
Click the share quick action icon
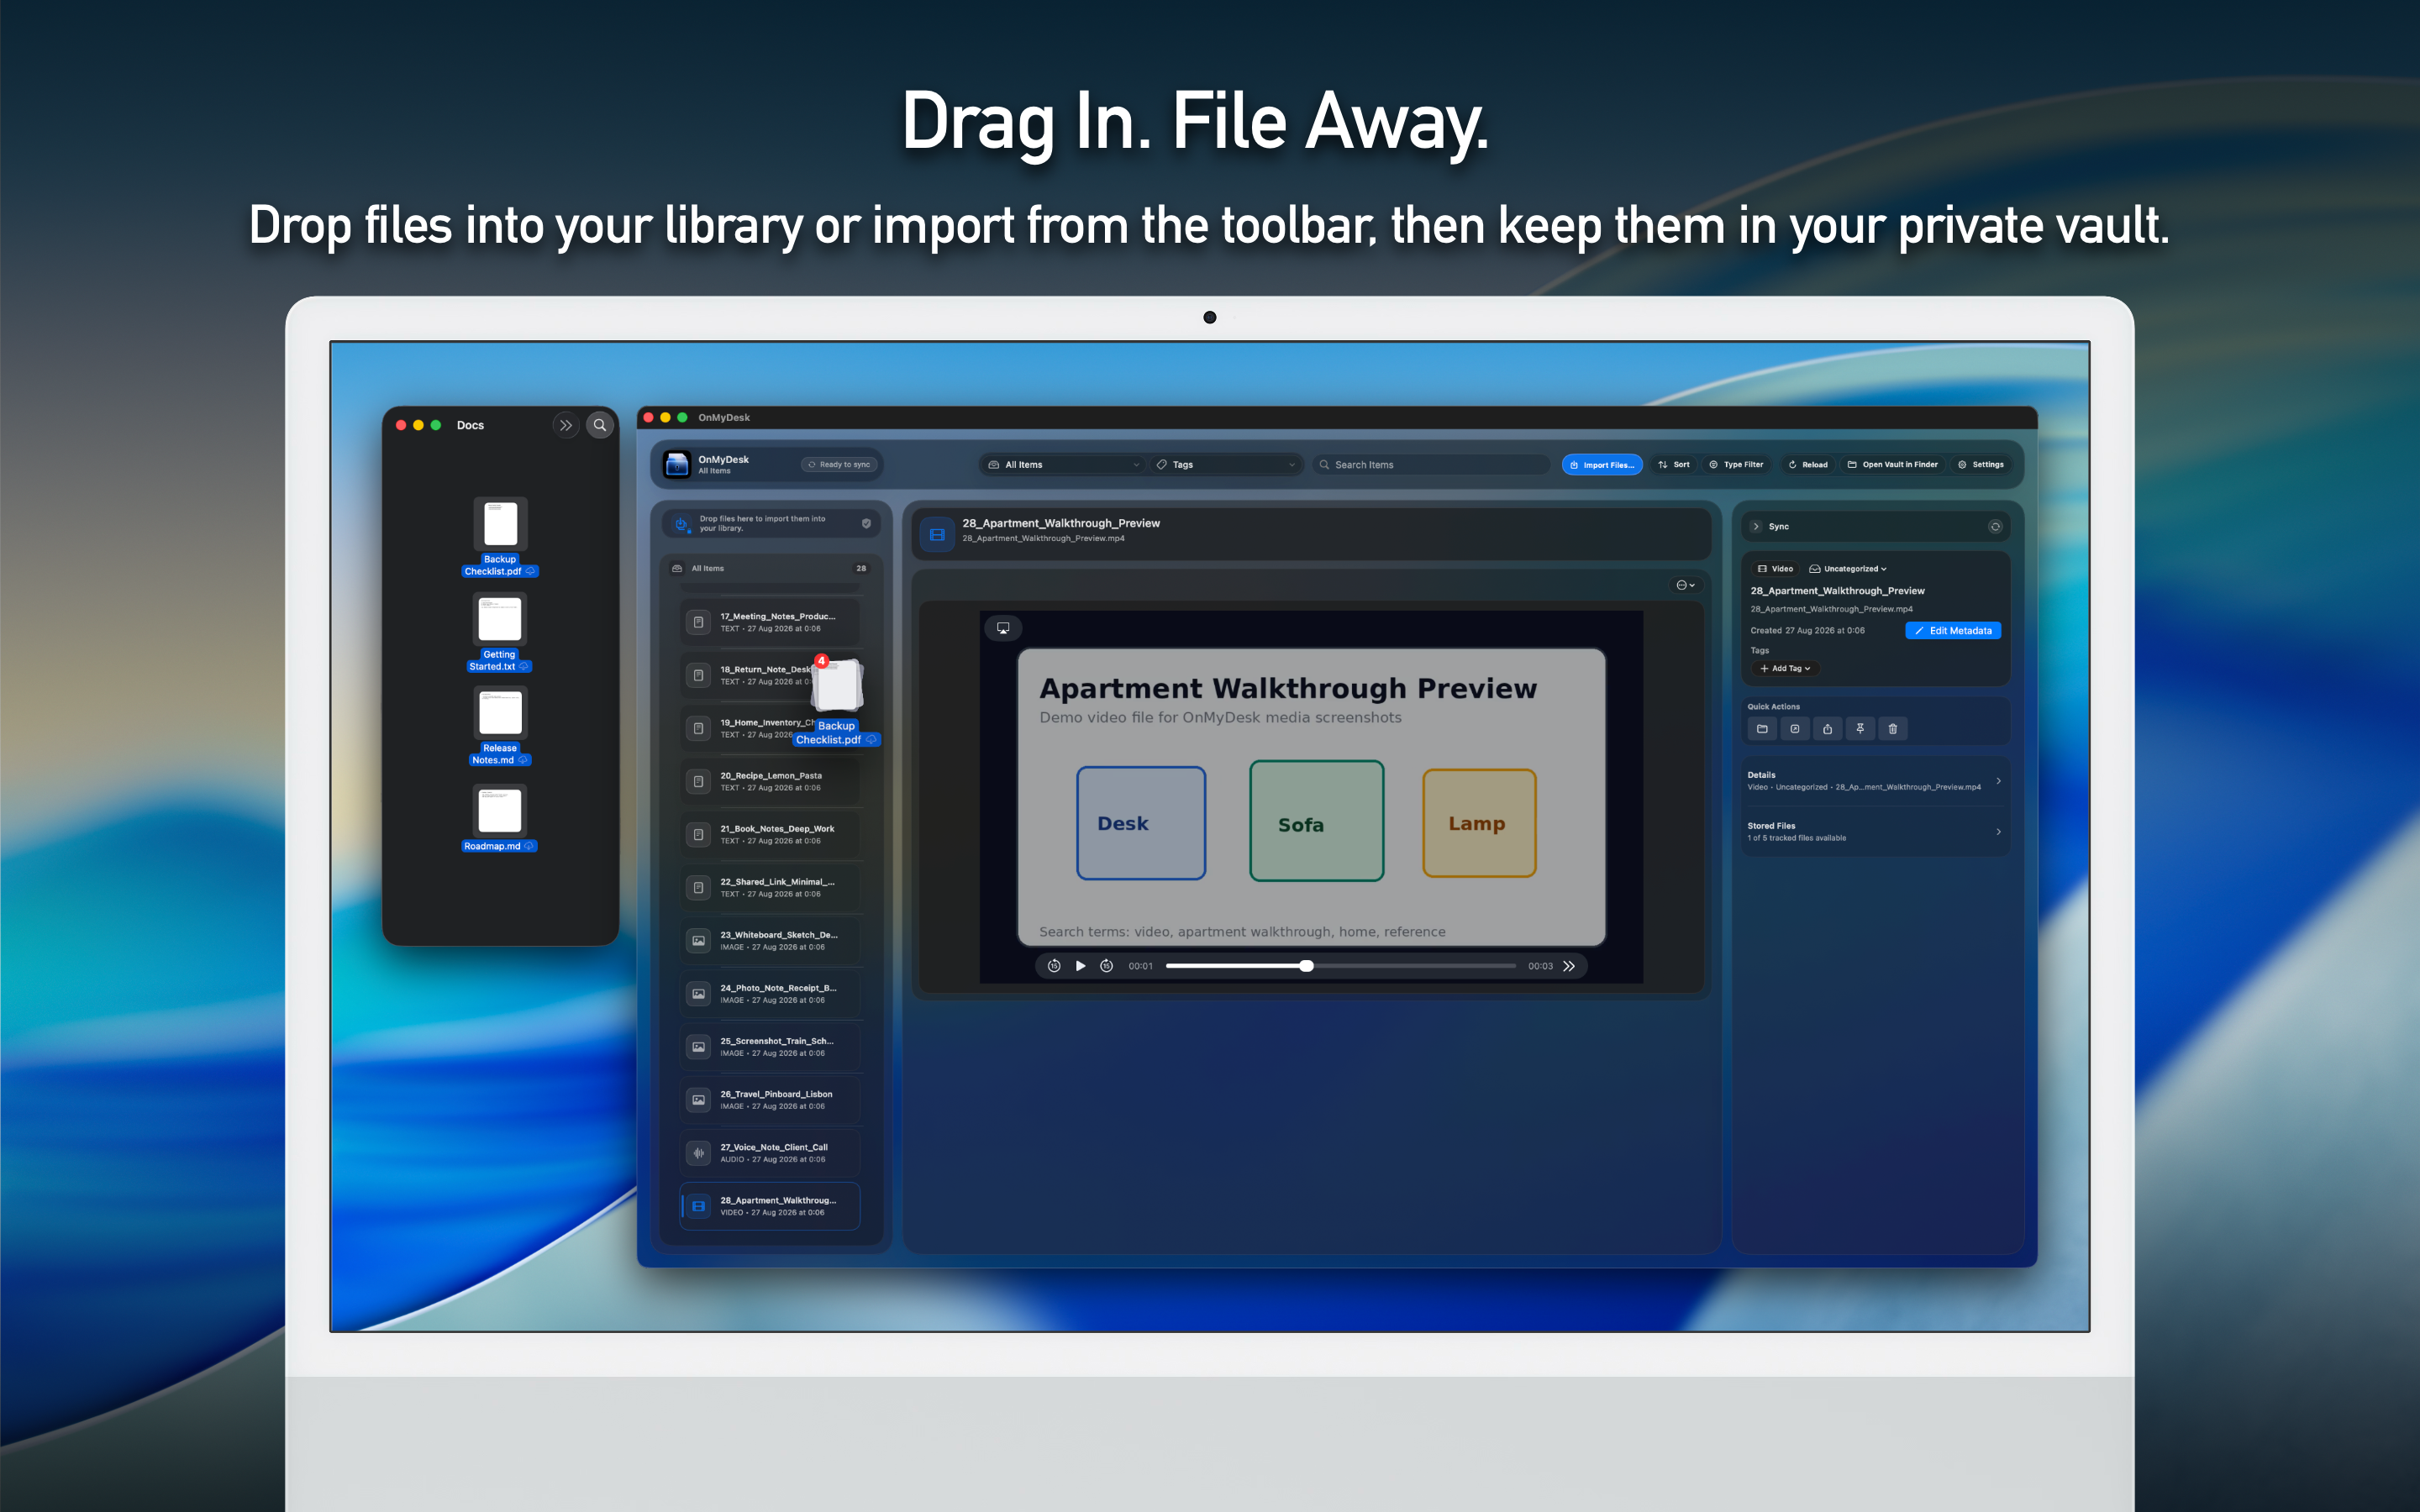coord(1827,729)
